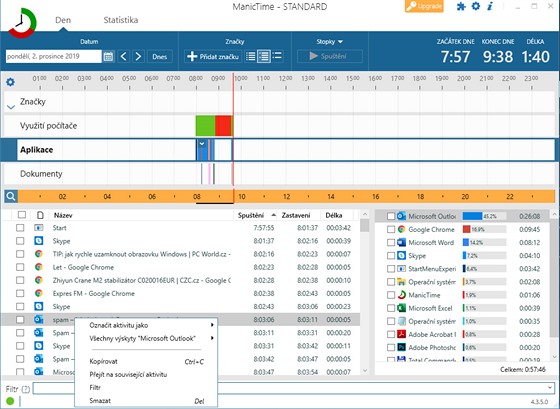Click Microsoft Word icon in summary list

tap(401, 243)
